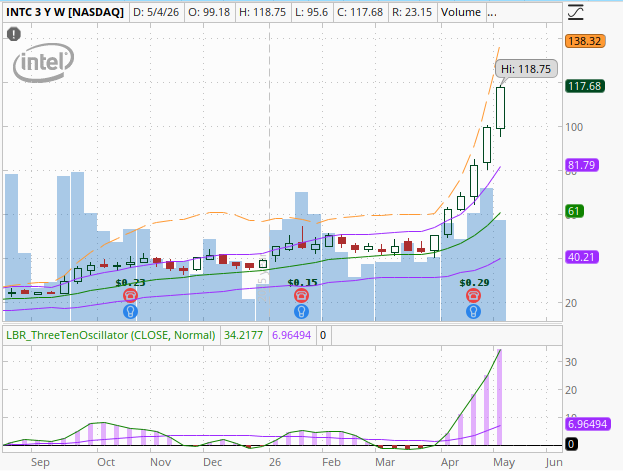Click the $0.15 earnings label

[302, 283]
